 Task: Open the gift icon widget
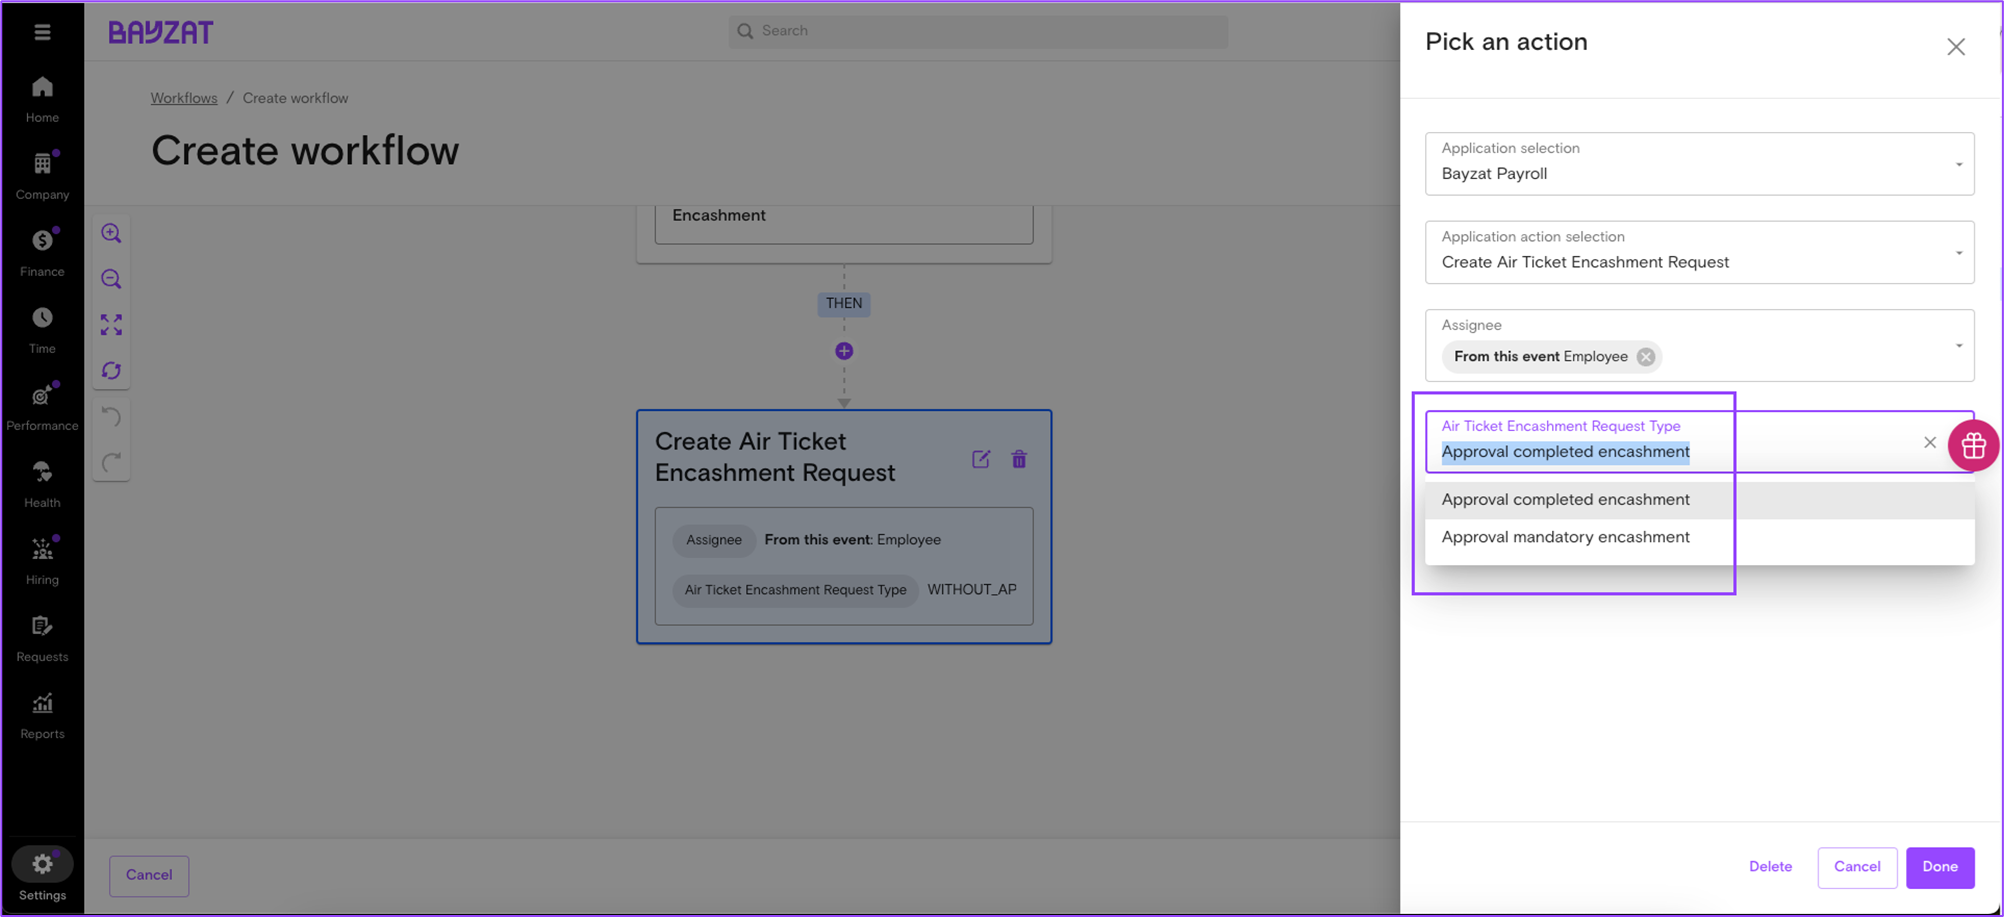[x=1972, y=446]
